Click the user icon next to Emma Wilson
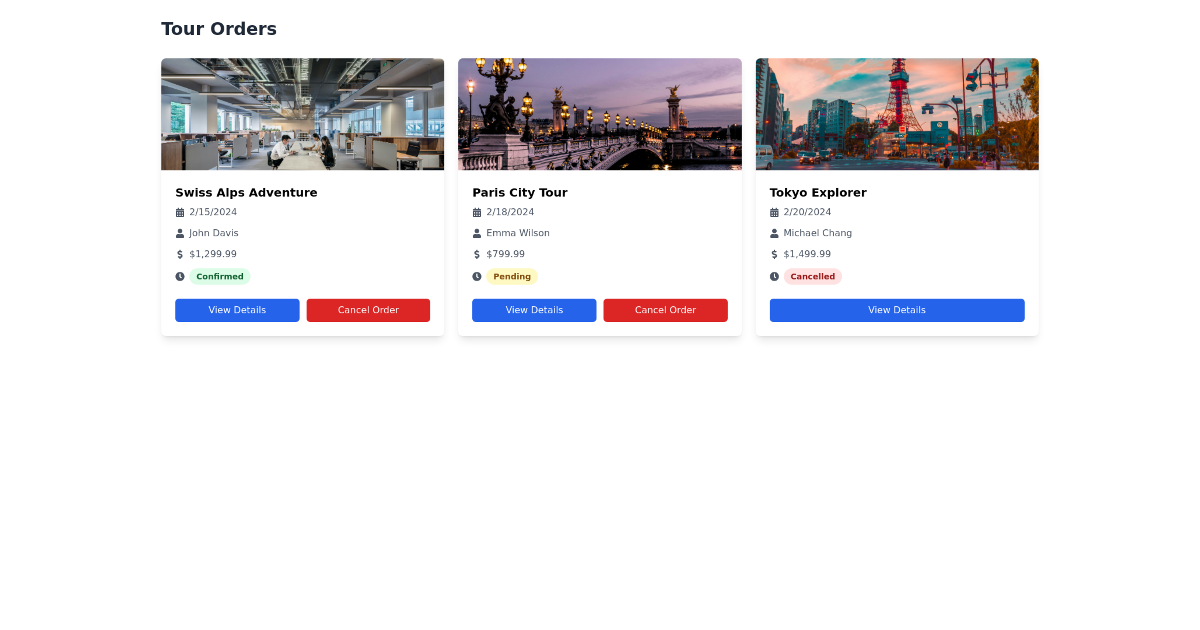This screenshot has height=630, width=1200. tap(477, 232)
